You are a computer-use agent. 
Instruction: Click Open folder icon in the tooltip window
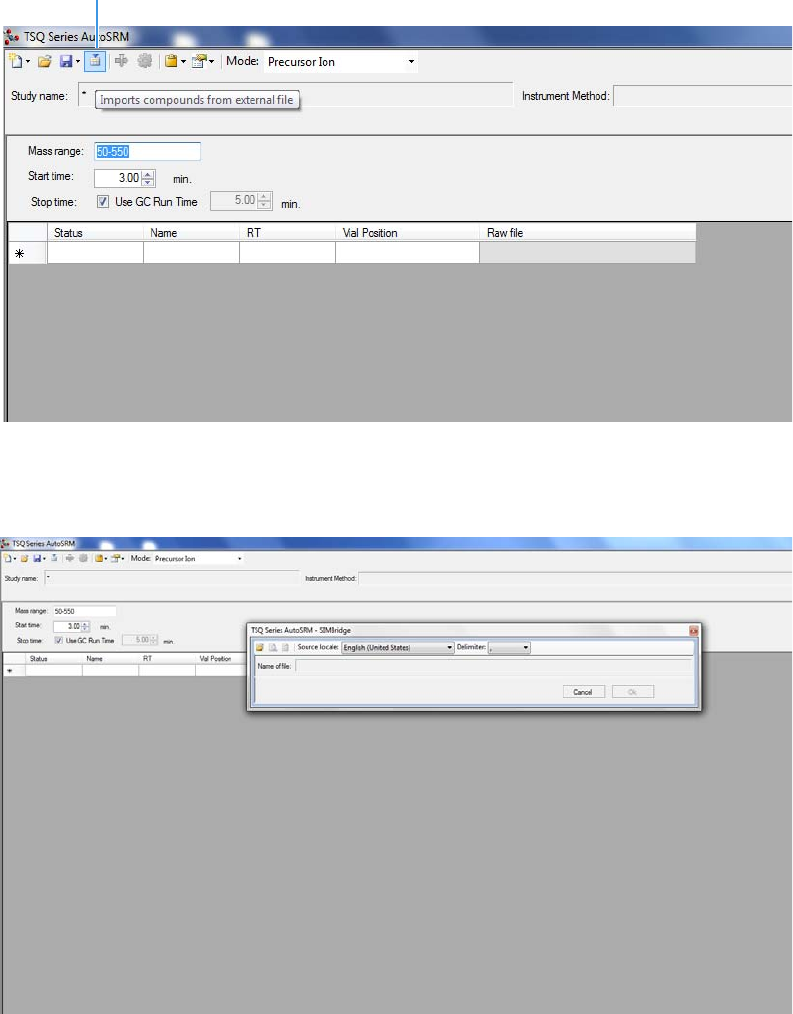point(44,61)
